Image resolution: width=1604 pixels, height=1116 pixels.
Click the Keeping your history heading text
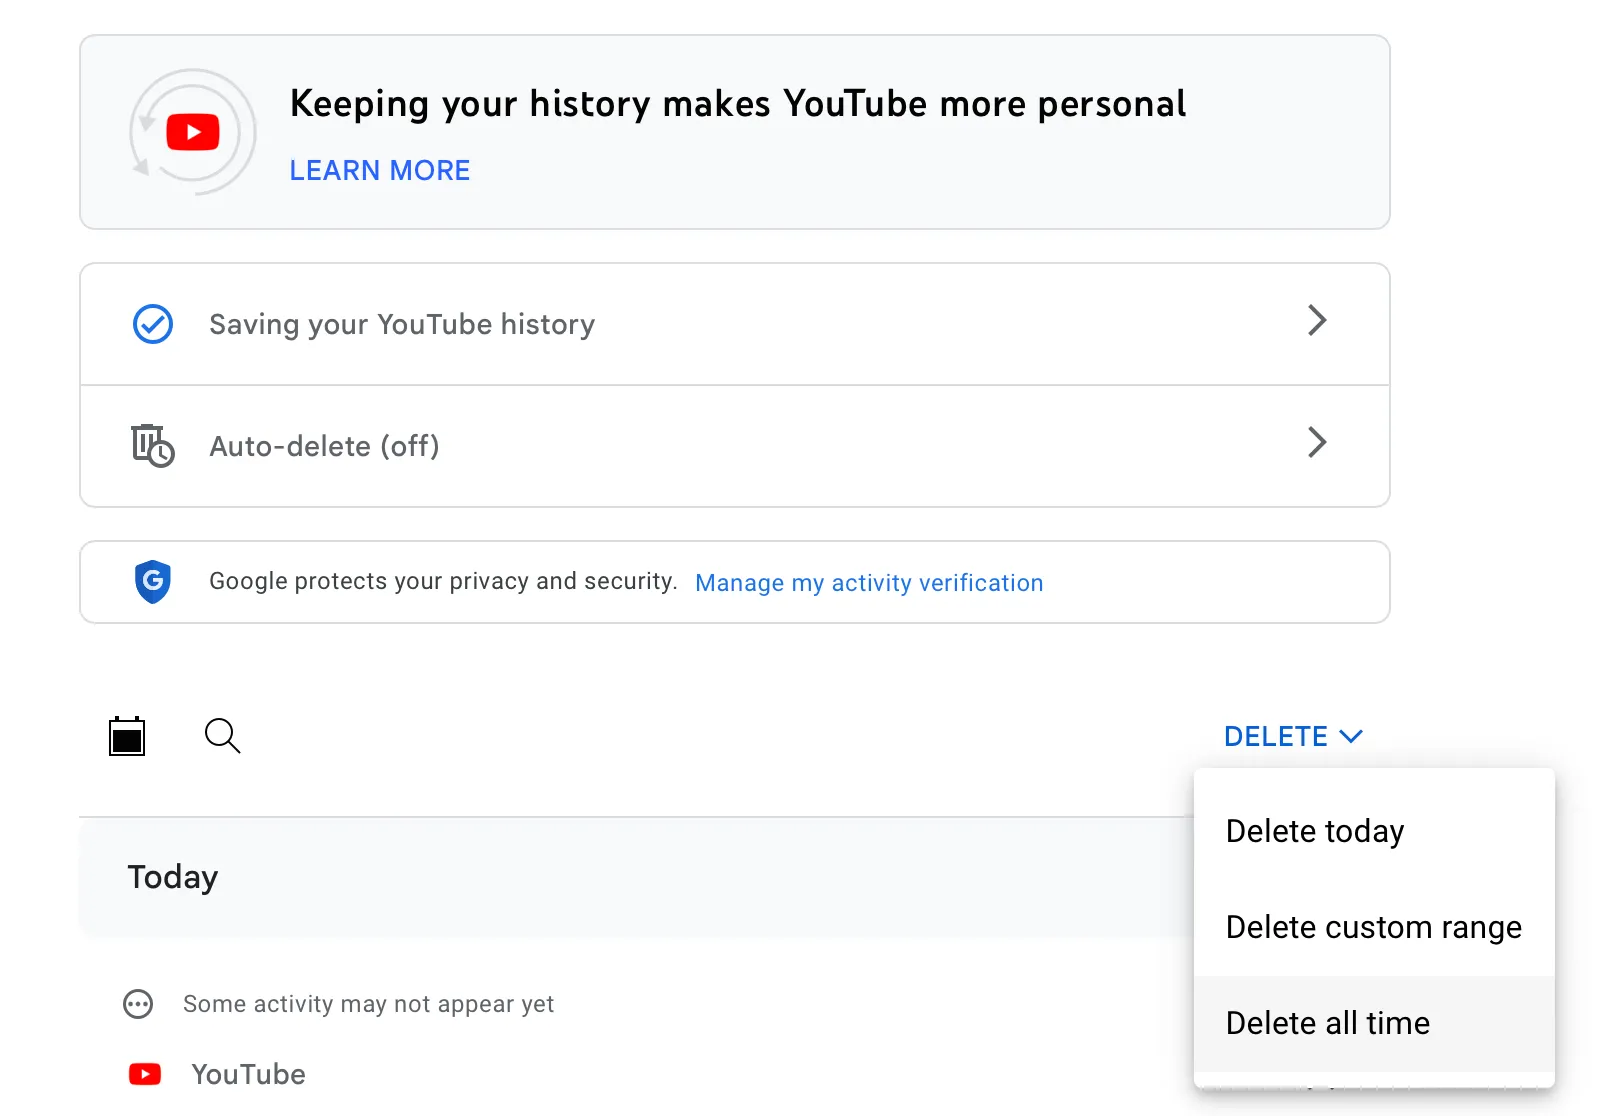(x=738, y=104)
